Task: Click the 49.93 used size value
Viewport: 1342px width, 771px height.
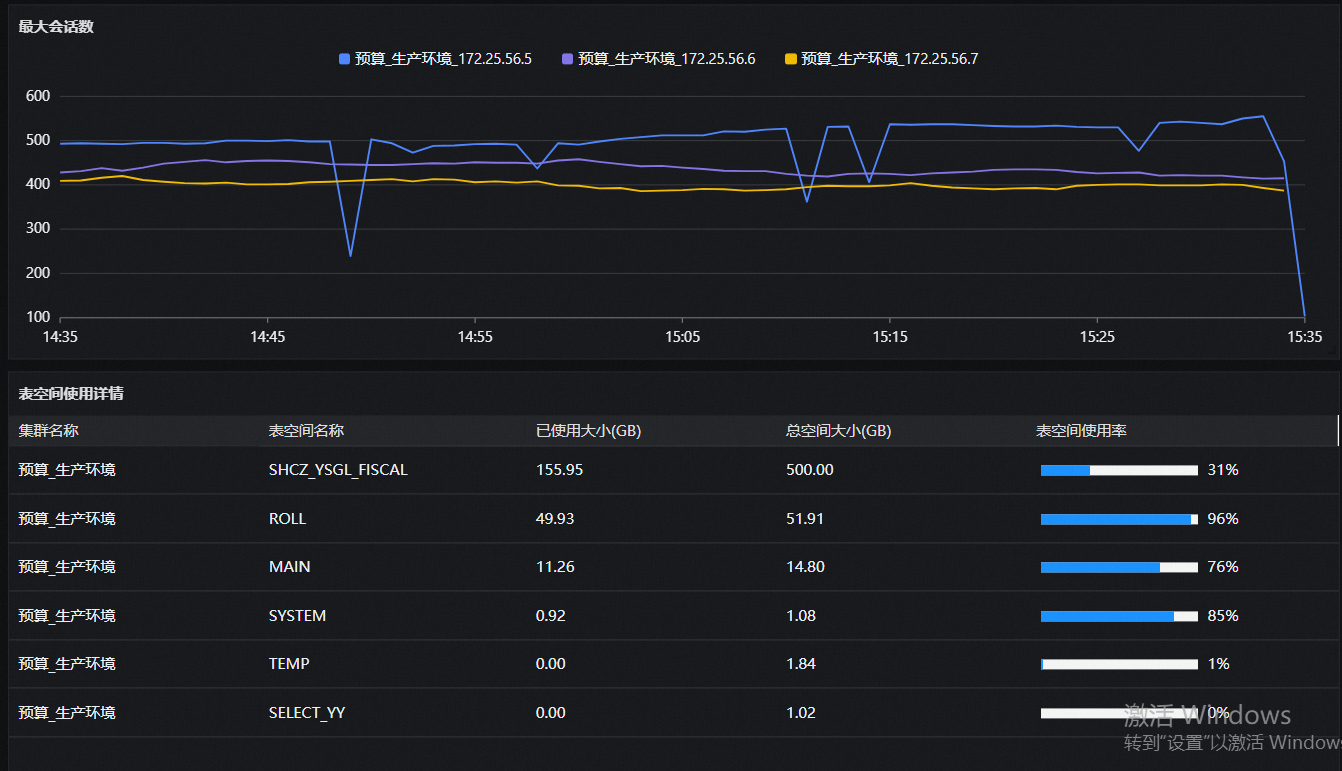Action: point(555,519)
